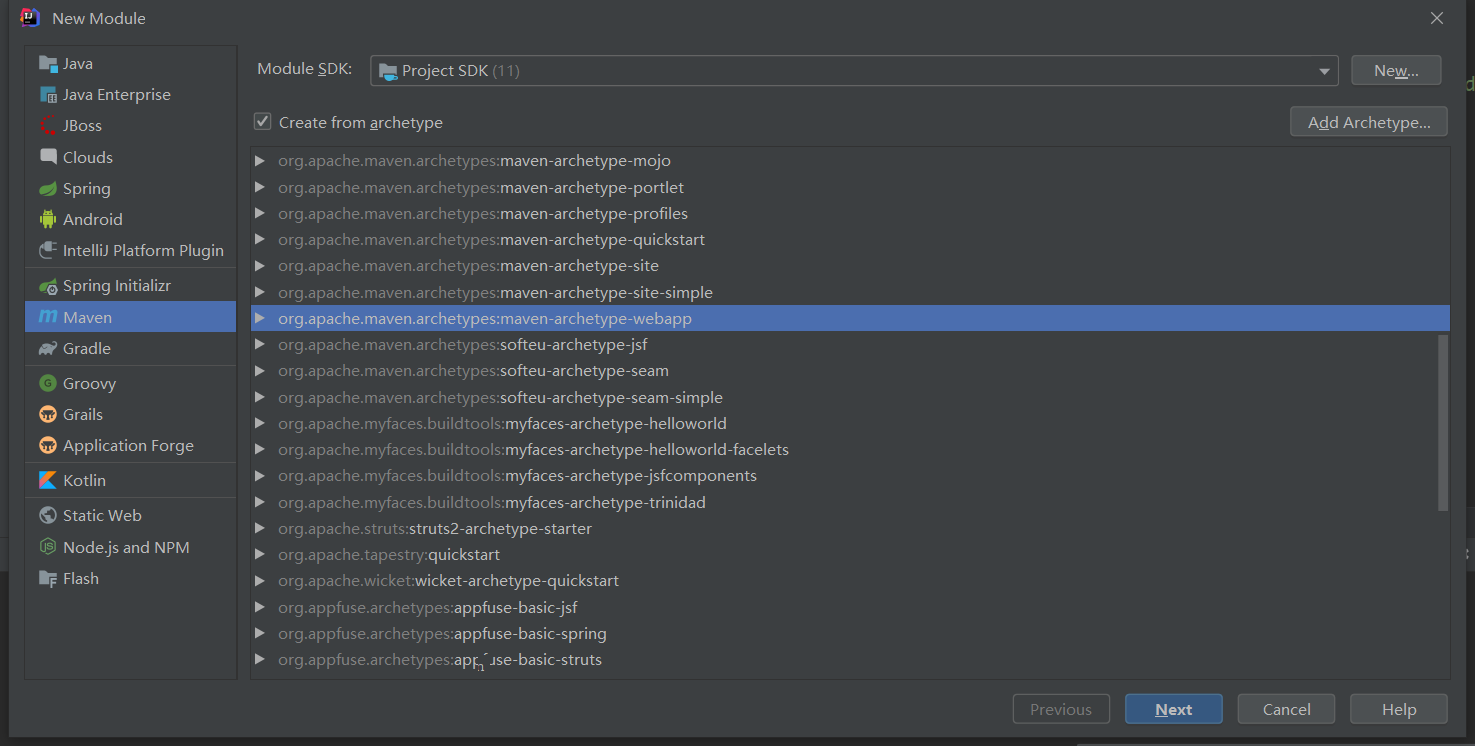Click the Groovy icon in sidebar

(x=47, y=384)
